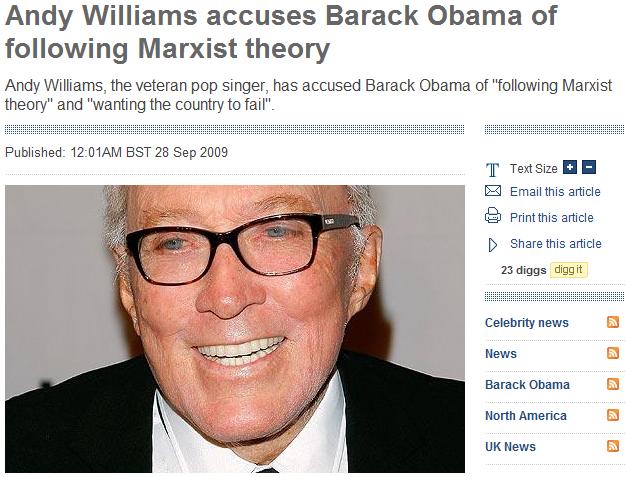Image resolution: width=627 pixels, height=477 pixels.
Task: Click Barack Obama RSS feed icon
Action: tap(613, 384)
